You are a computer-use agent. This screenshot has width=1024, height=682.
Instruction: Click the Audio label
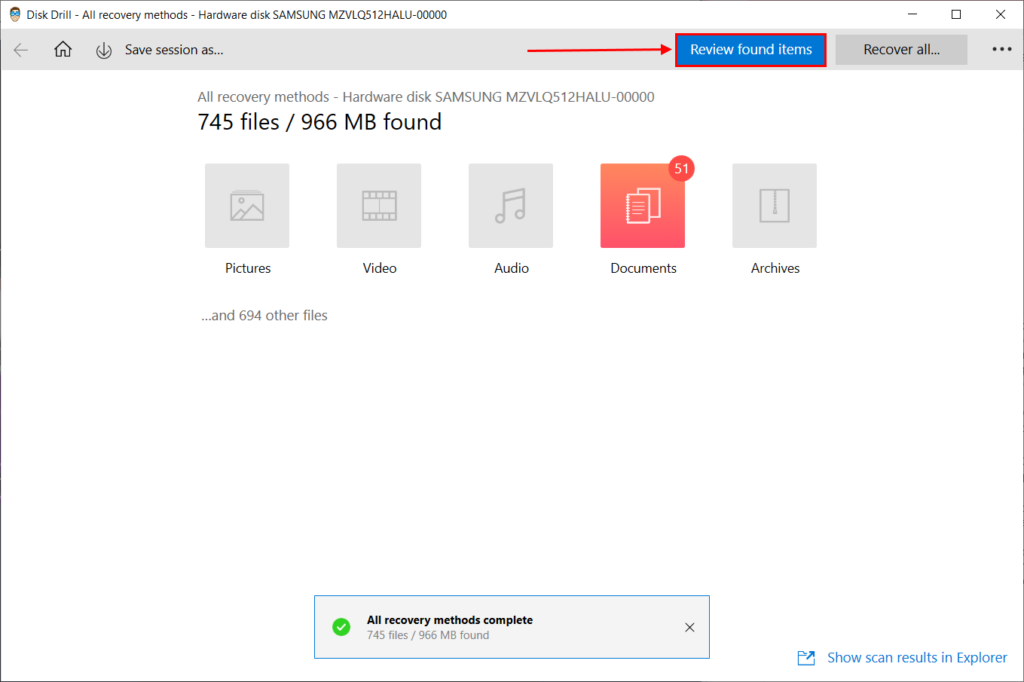point(511,268)
